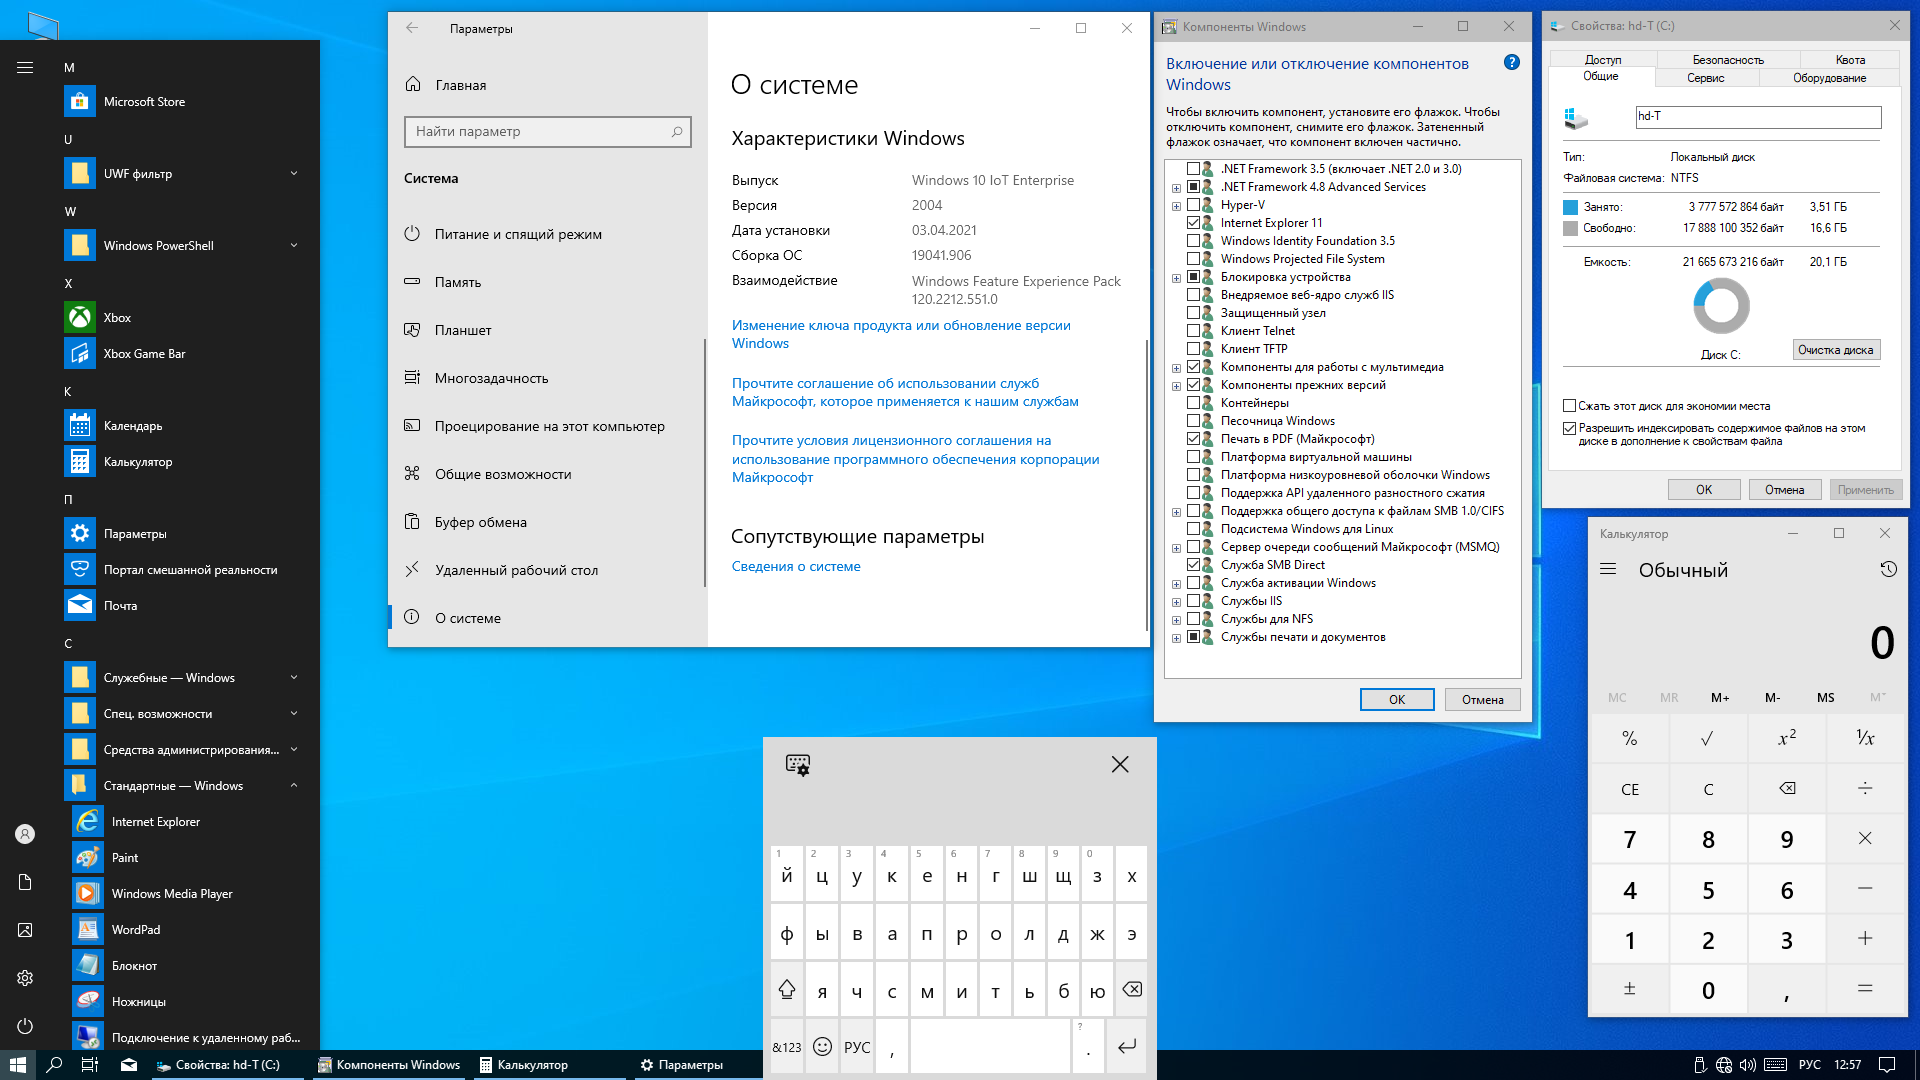
Task: Click back arrow in Параметры window
Action: pos(412,28)
